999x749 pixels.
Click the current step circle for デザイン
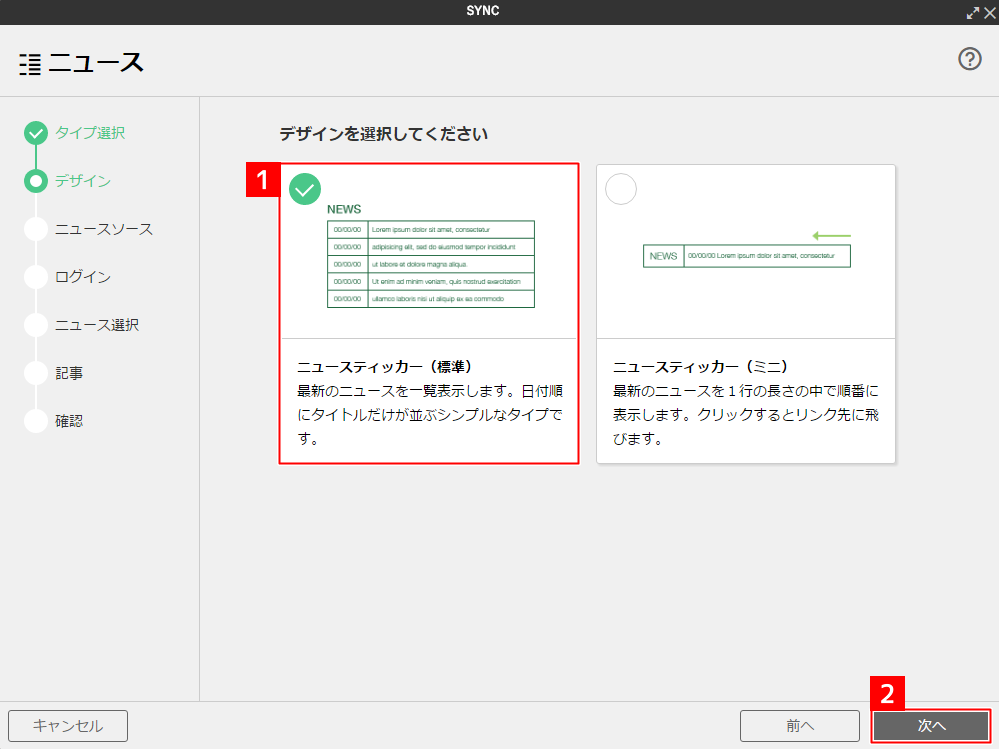tap(36, 181)
